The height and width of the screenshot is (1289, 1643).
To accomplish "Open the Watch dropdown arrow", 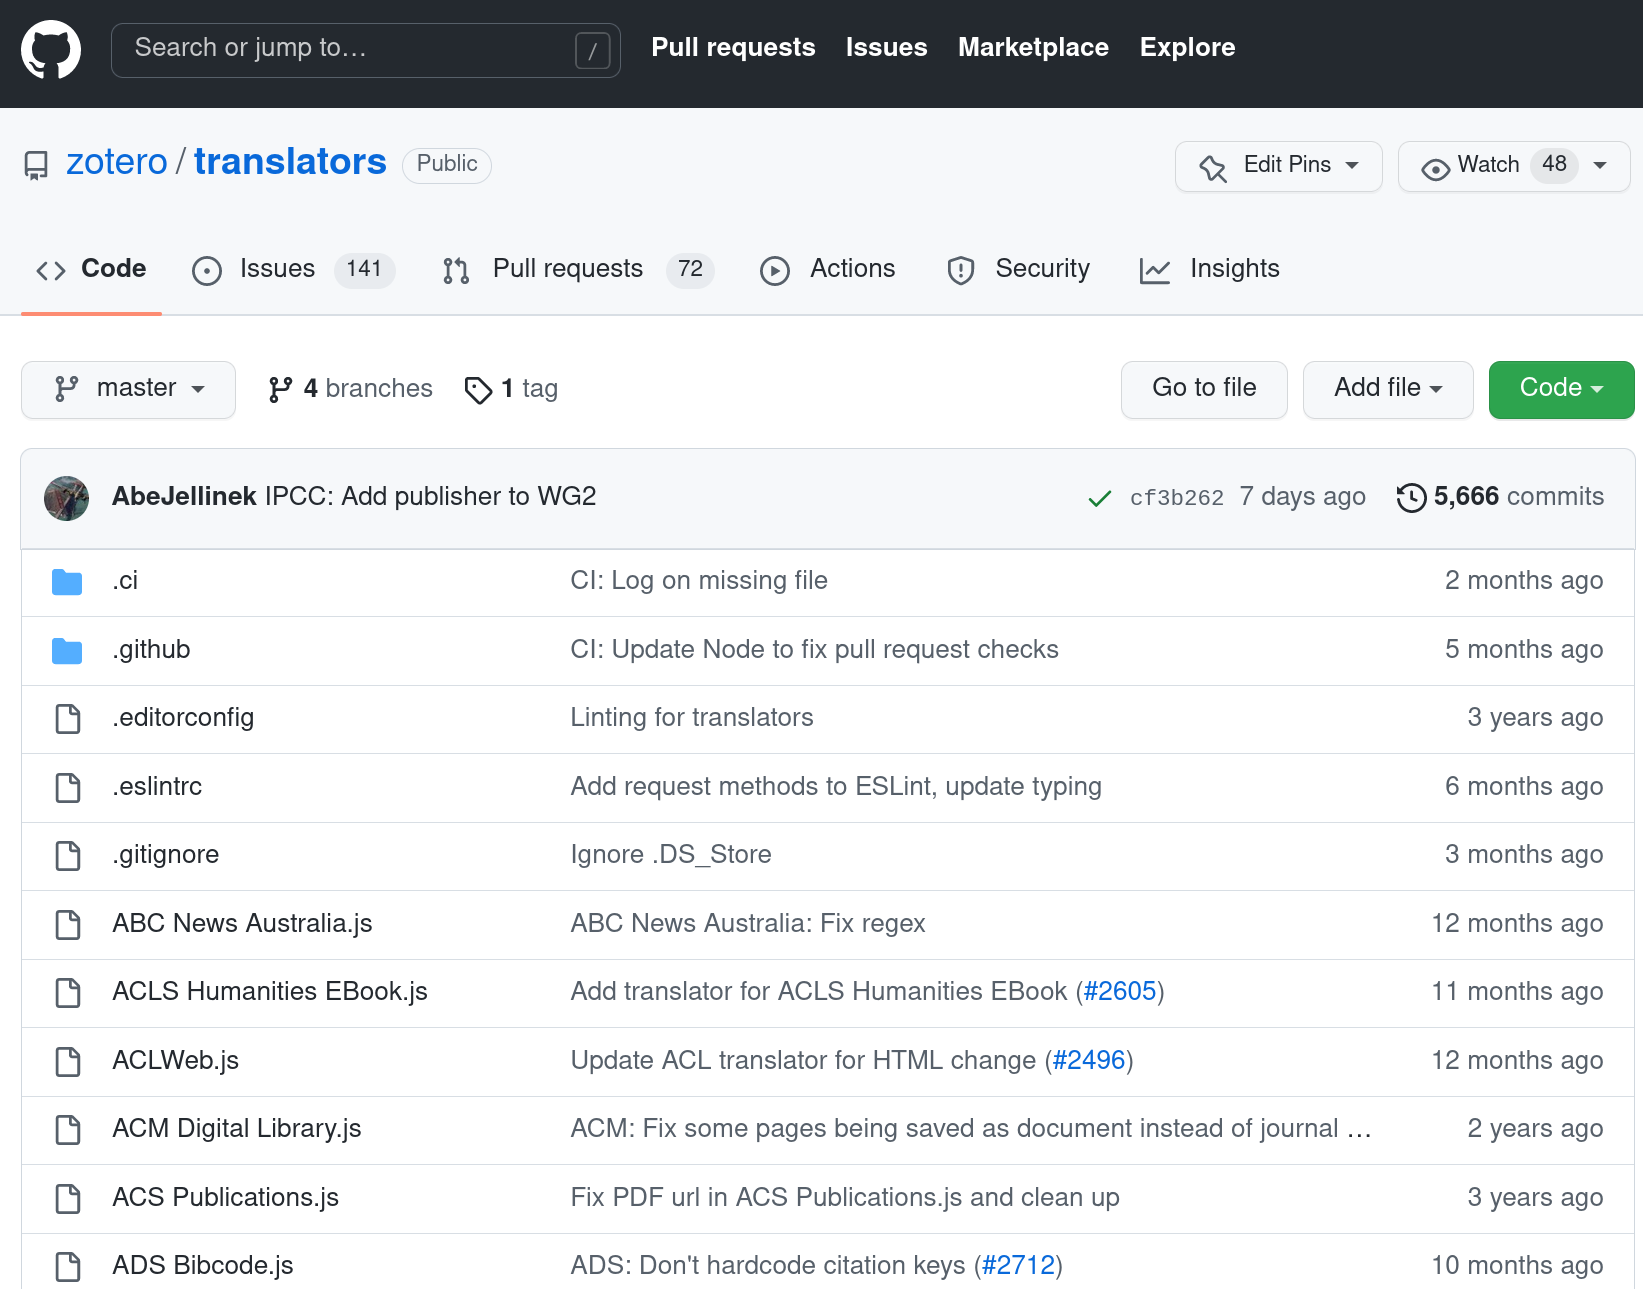I will (1600, 166).
